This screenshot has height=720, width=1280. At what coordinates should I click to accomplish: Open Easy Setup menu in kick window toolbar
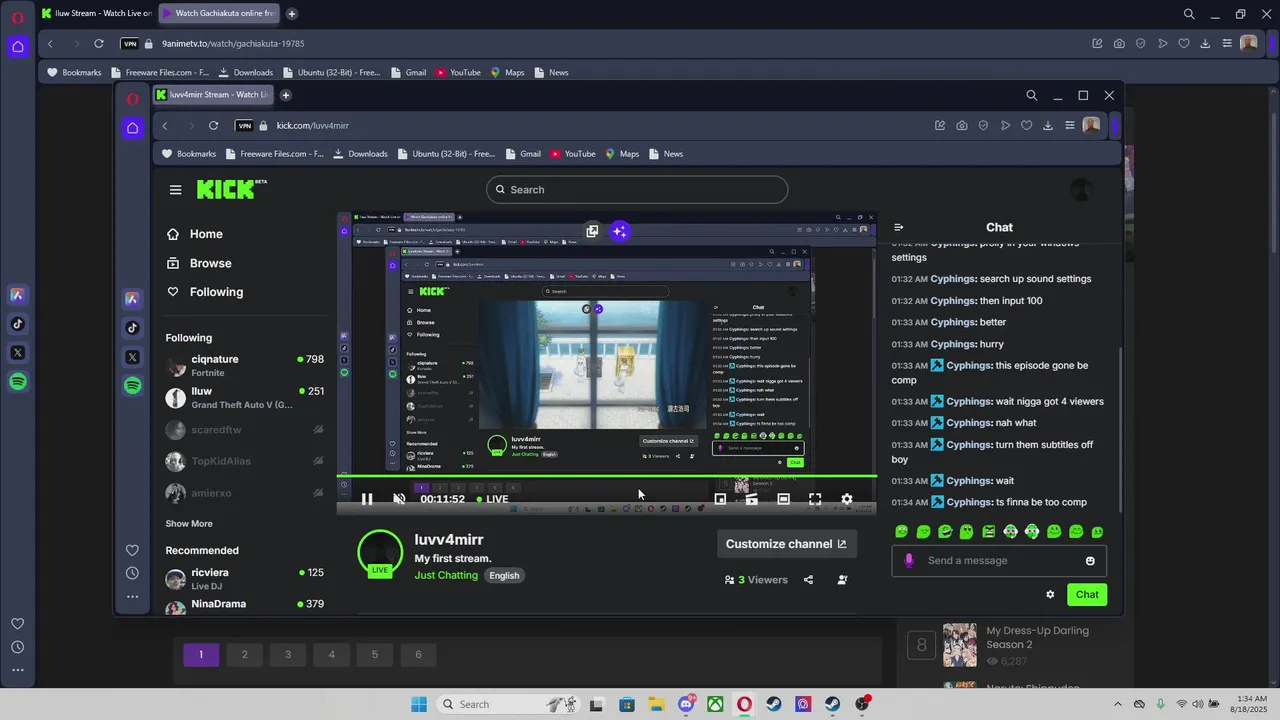(1069, 126)
